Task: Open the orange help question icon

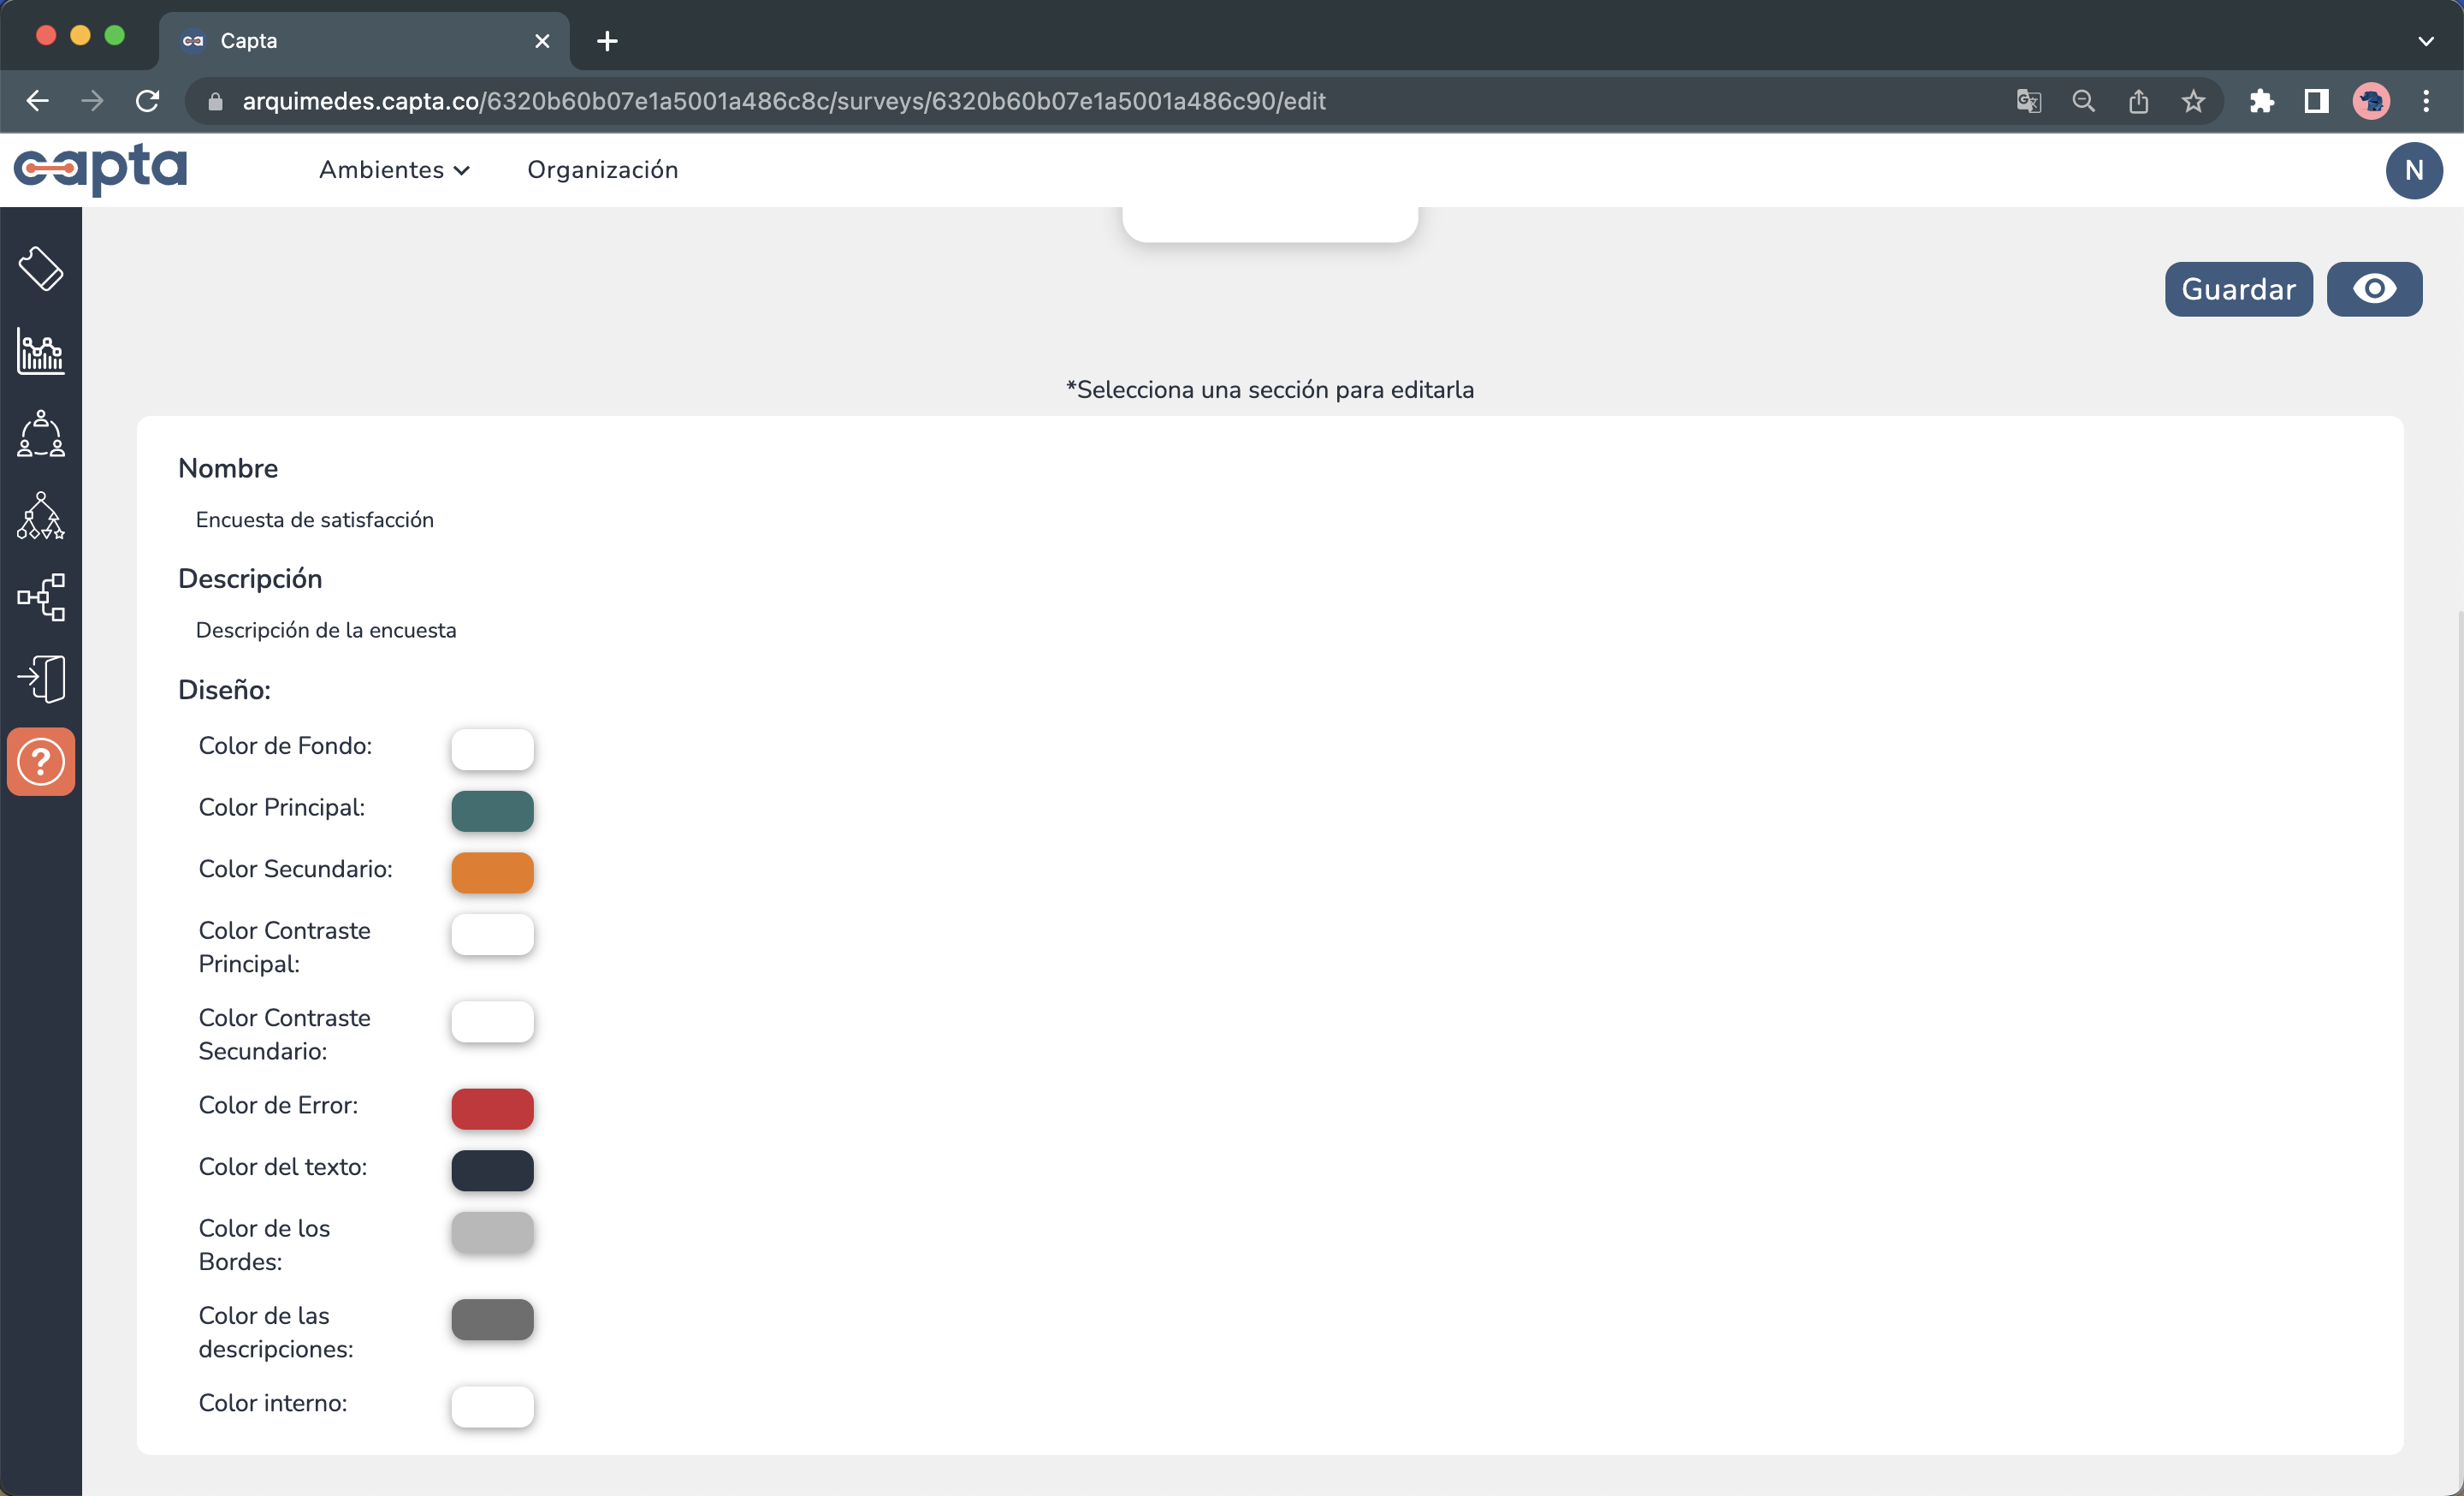Action: [x=41, y=762]
